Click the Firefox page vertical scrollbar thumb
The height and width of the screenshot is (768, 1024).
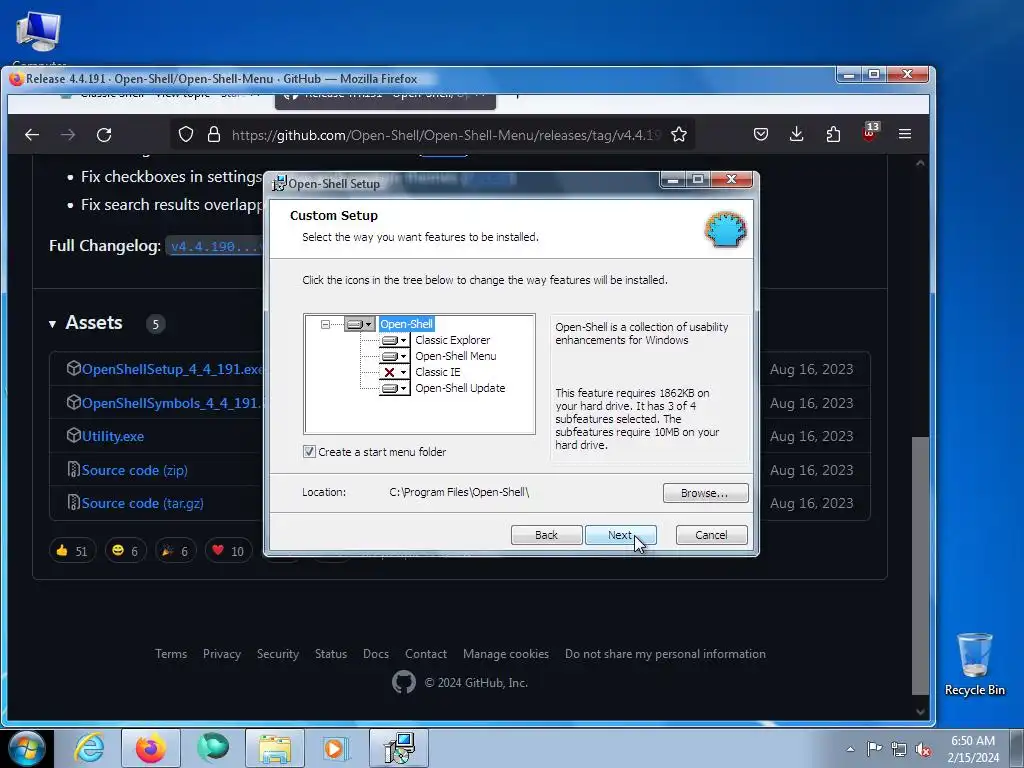point(920,566)
